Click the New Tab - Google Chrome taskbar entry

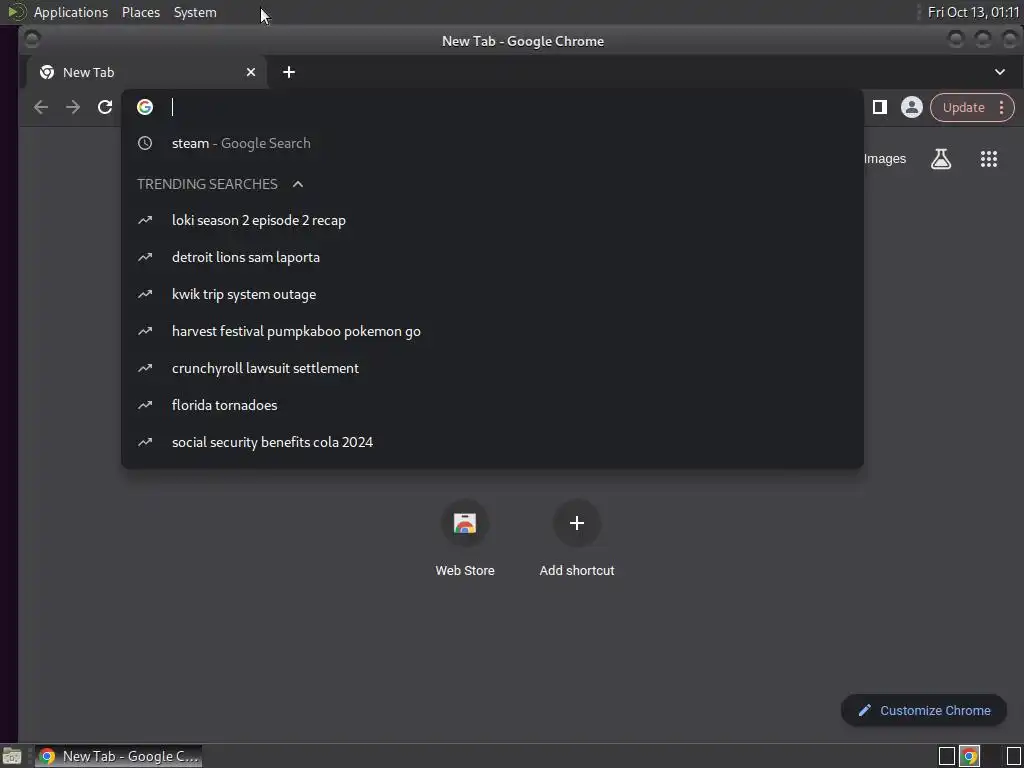point(118,756)
